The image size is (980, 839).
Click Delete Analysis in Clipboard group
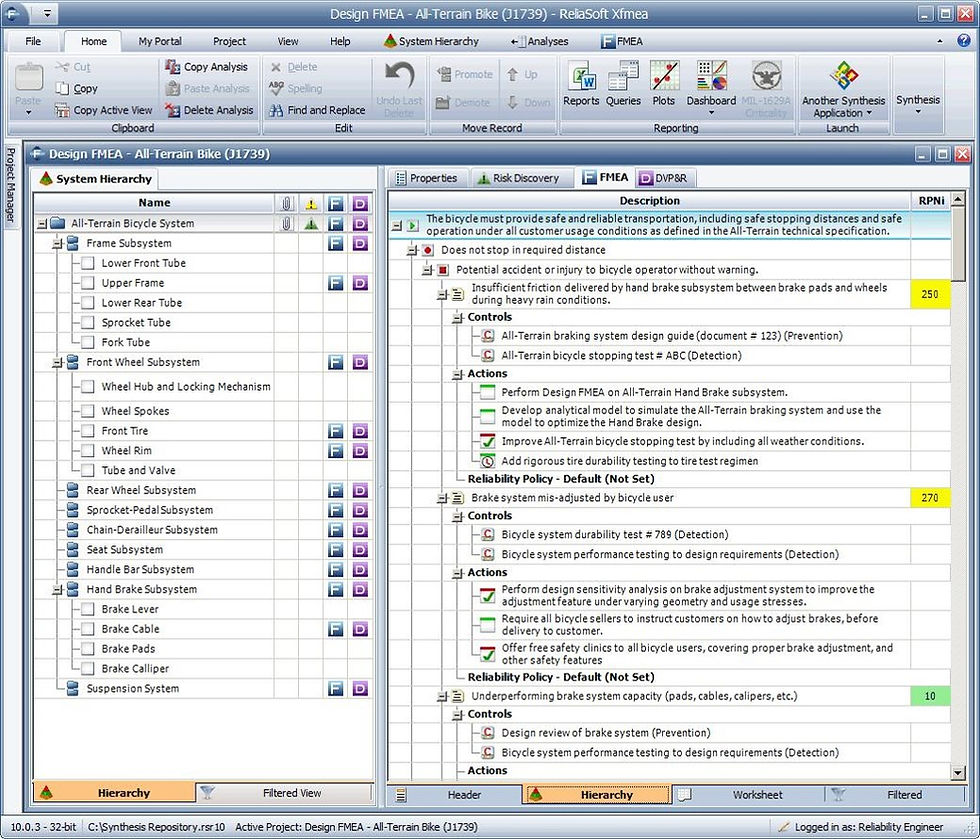(x=209, y=110)
